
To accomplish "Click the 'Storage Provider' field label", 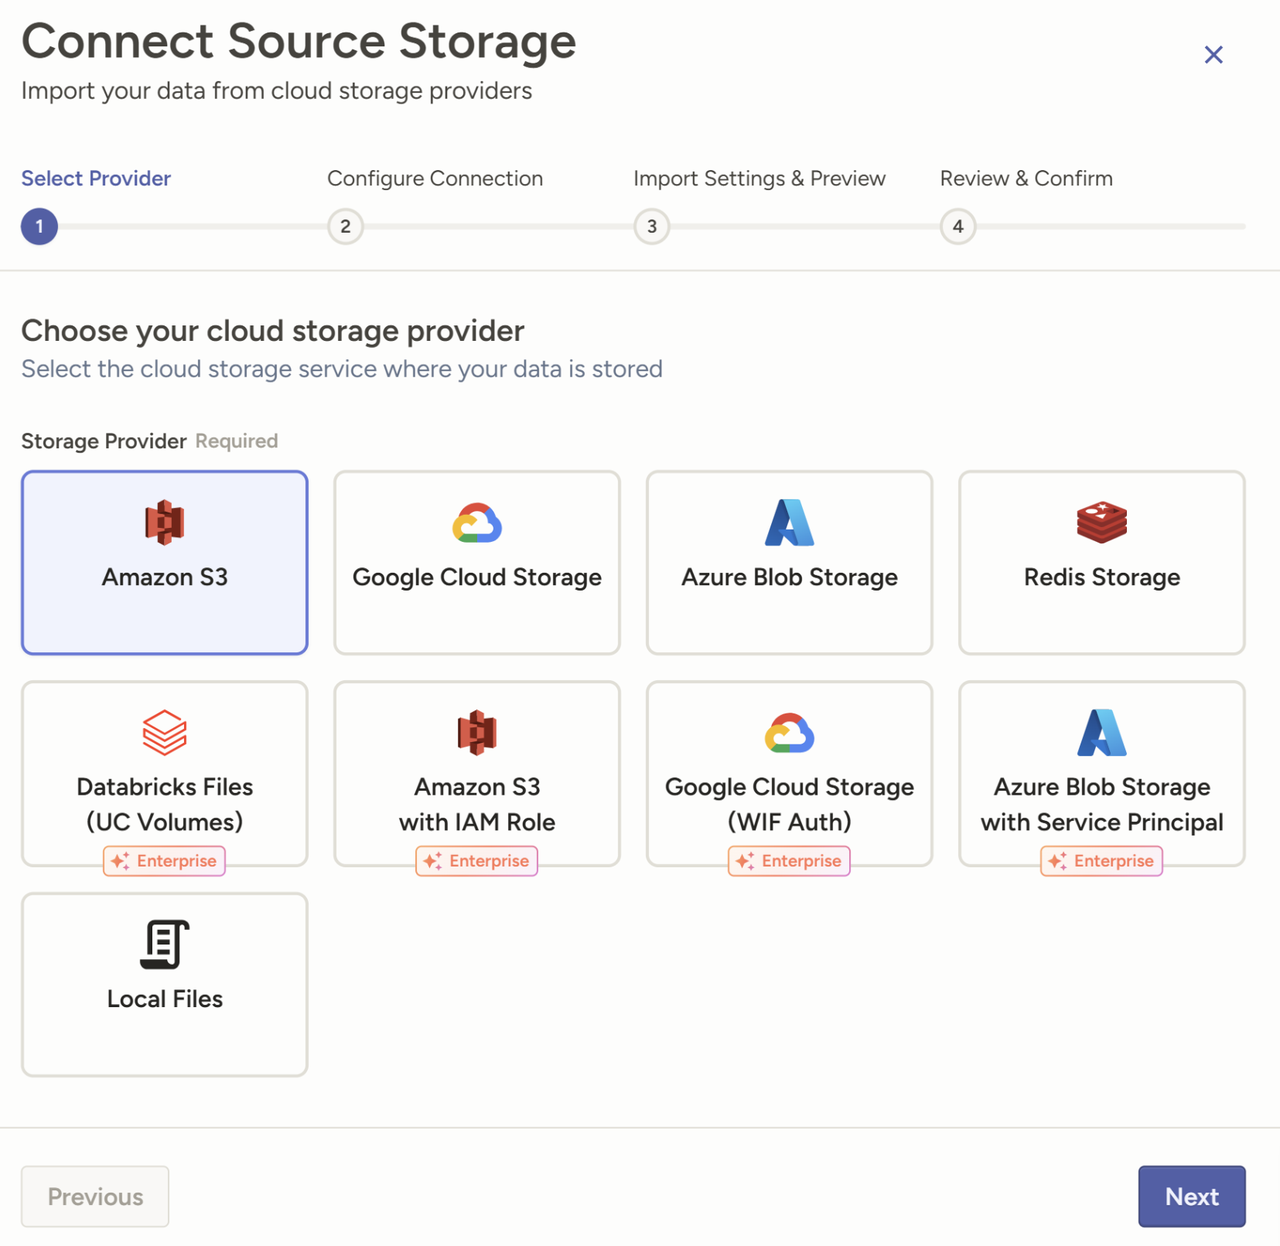I will coord(104,441).
